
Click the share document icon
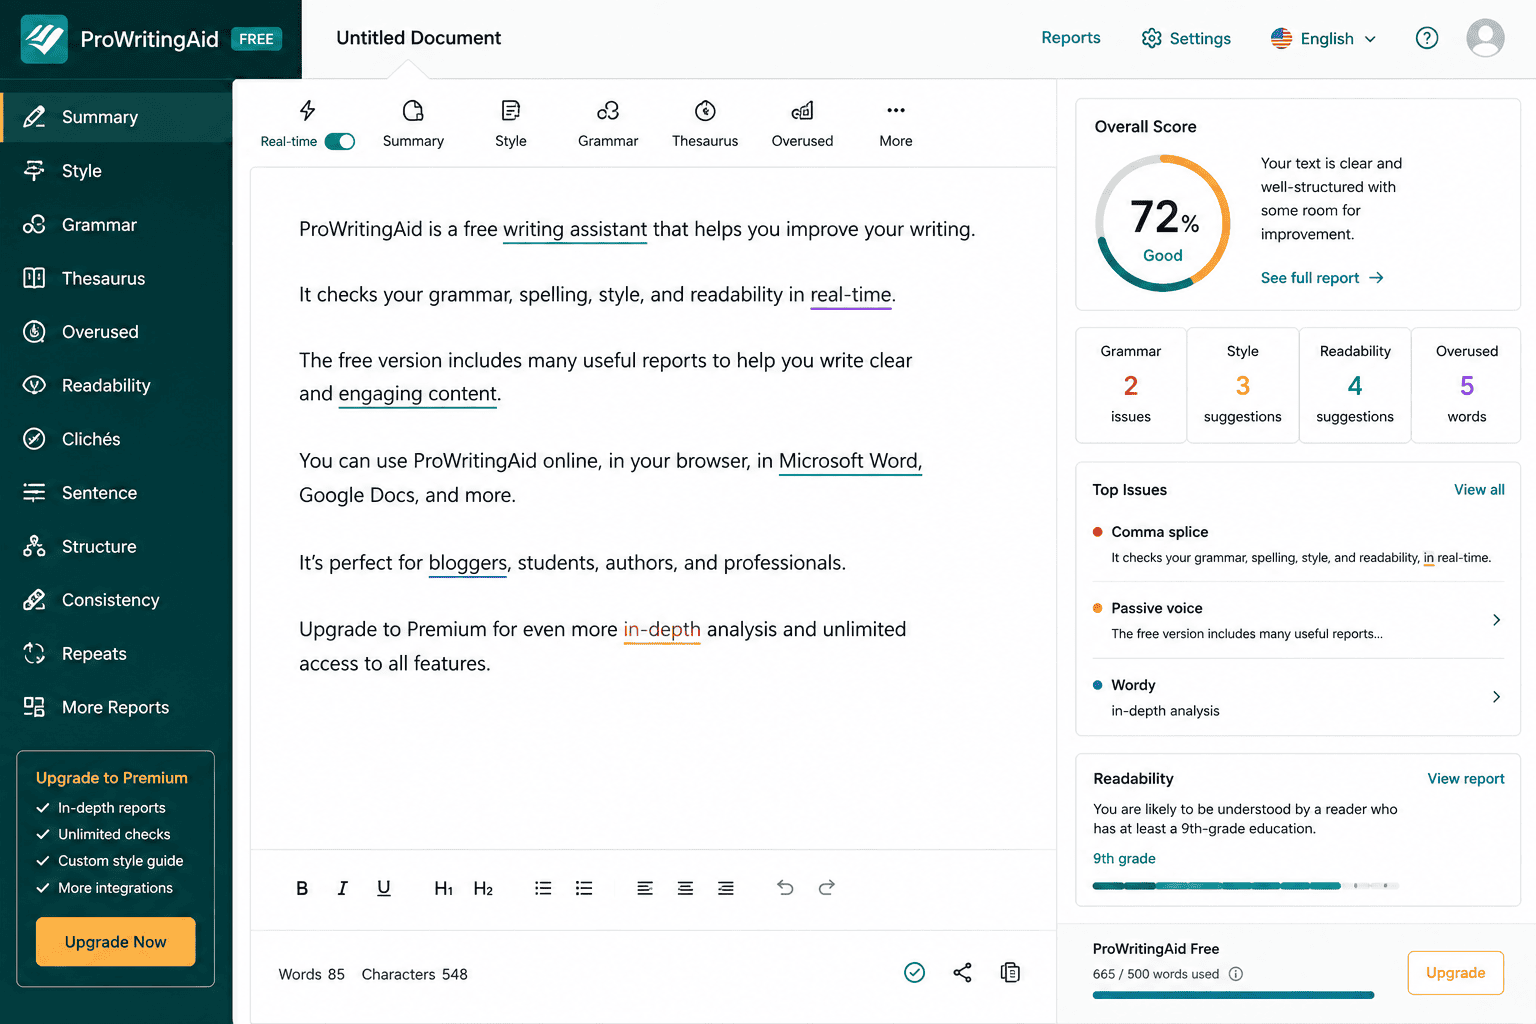coord(963,972)
